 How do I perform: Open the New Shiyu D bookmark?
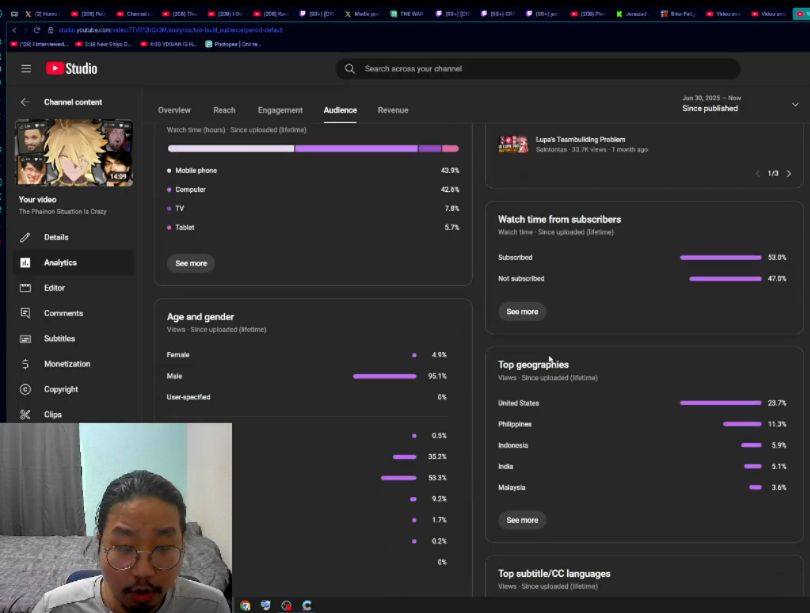pyautogui.click(x=104, y=44)
